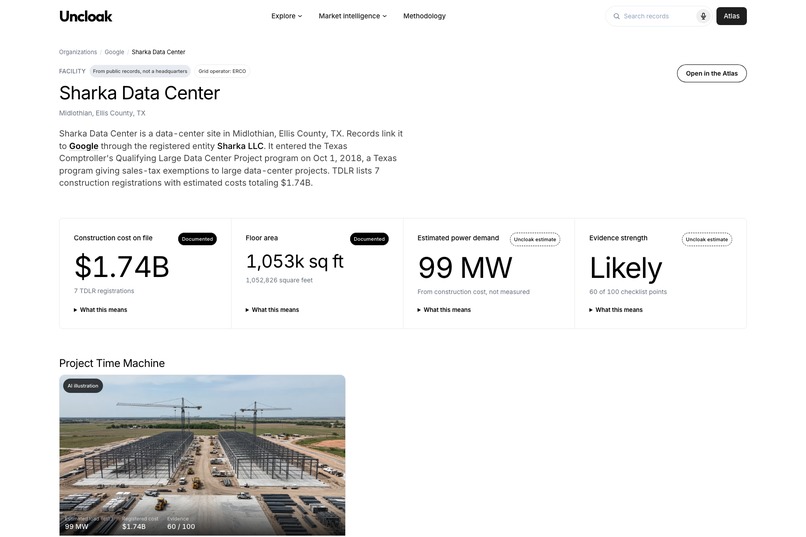Viewport: 806px width, 537px height.
Task: Click Uncloak estimate badge on power demand card
Action: coord(535,239)
